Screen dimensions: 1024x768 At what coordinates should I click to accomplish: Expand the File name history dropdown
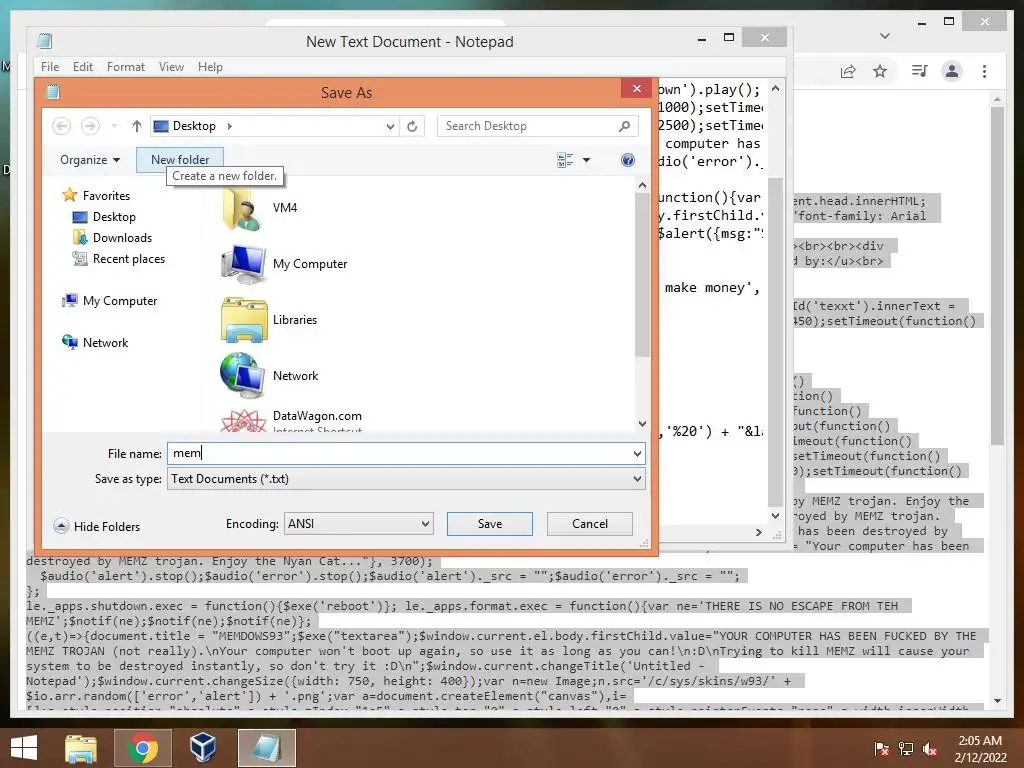[637, 454]
